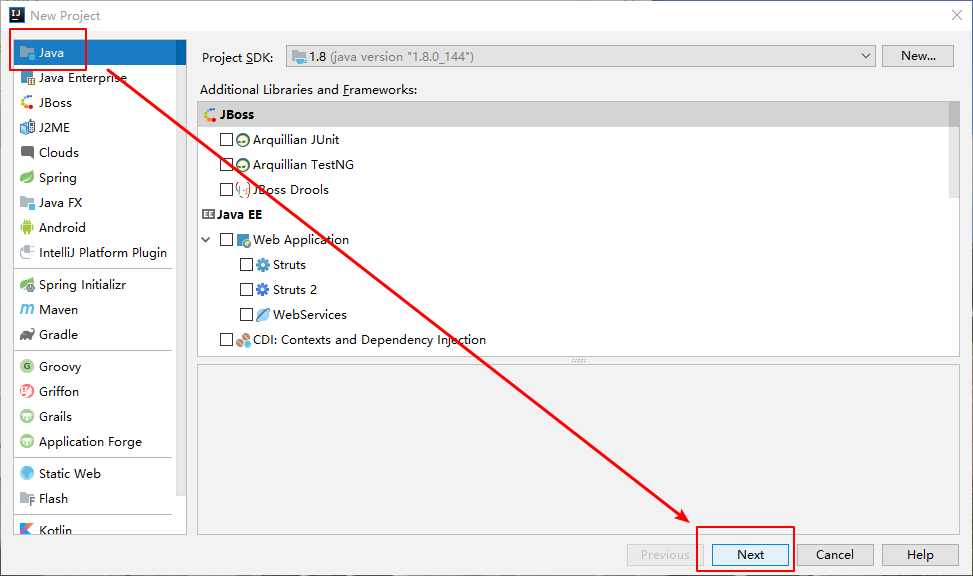973x576 pixels.
Task: Click the Struts 2 gear icon
Action: [x=263, y=290]
